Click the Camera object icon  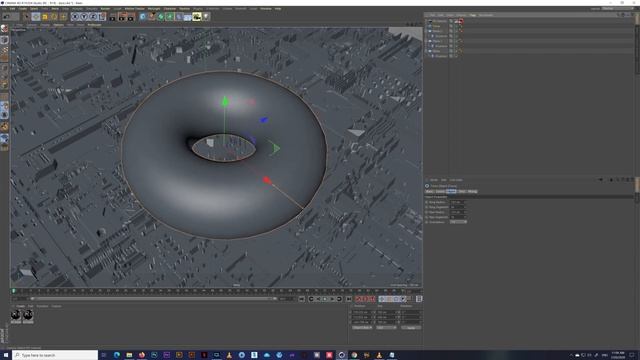click(x=197, y=17)
